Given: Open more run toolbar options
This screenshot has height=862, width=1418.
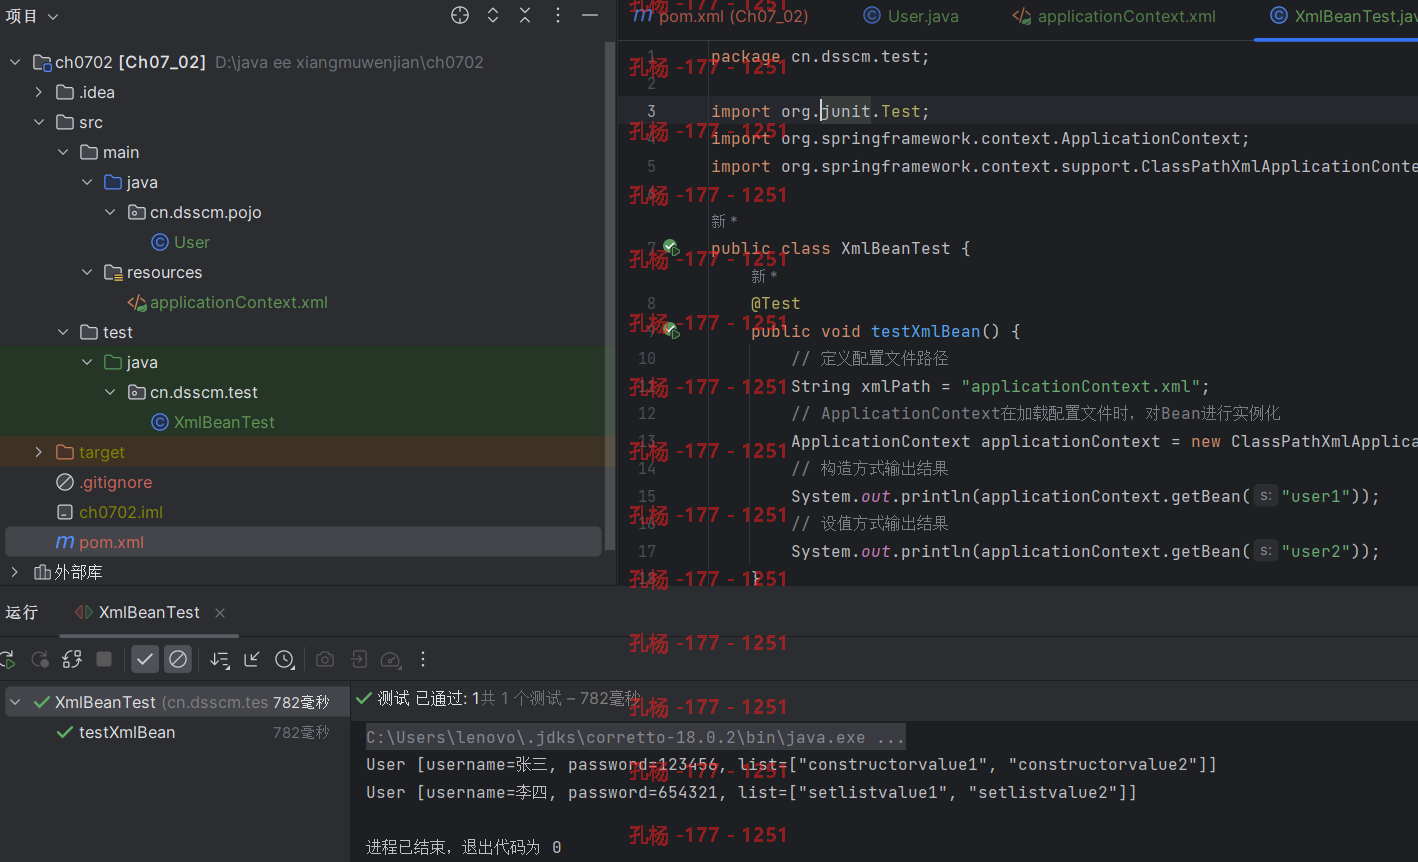Looking at the screenshot, I should click(423, 659).
